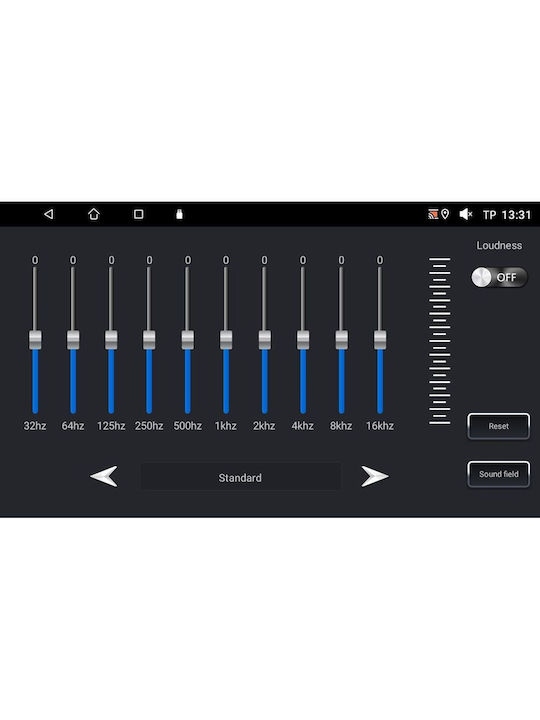Tap the Loudness label
The height and width of the screenshot is (720, 540).
pos(499,246)
